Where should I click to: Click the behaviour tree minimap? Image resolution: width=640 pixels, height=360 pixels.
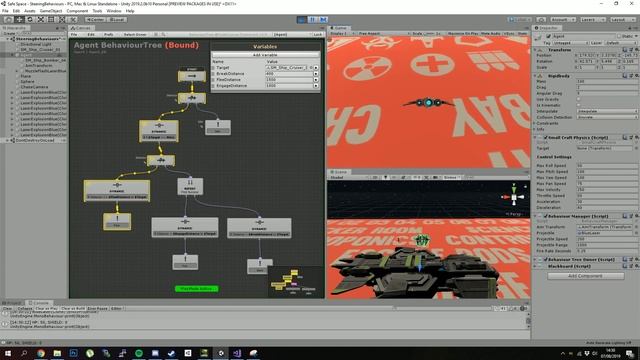[296, 282]
